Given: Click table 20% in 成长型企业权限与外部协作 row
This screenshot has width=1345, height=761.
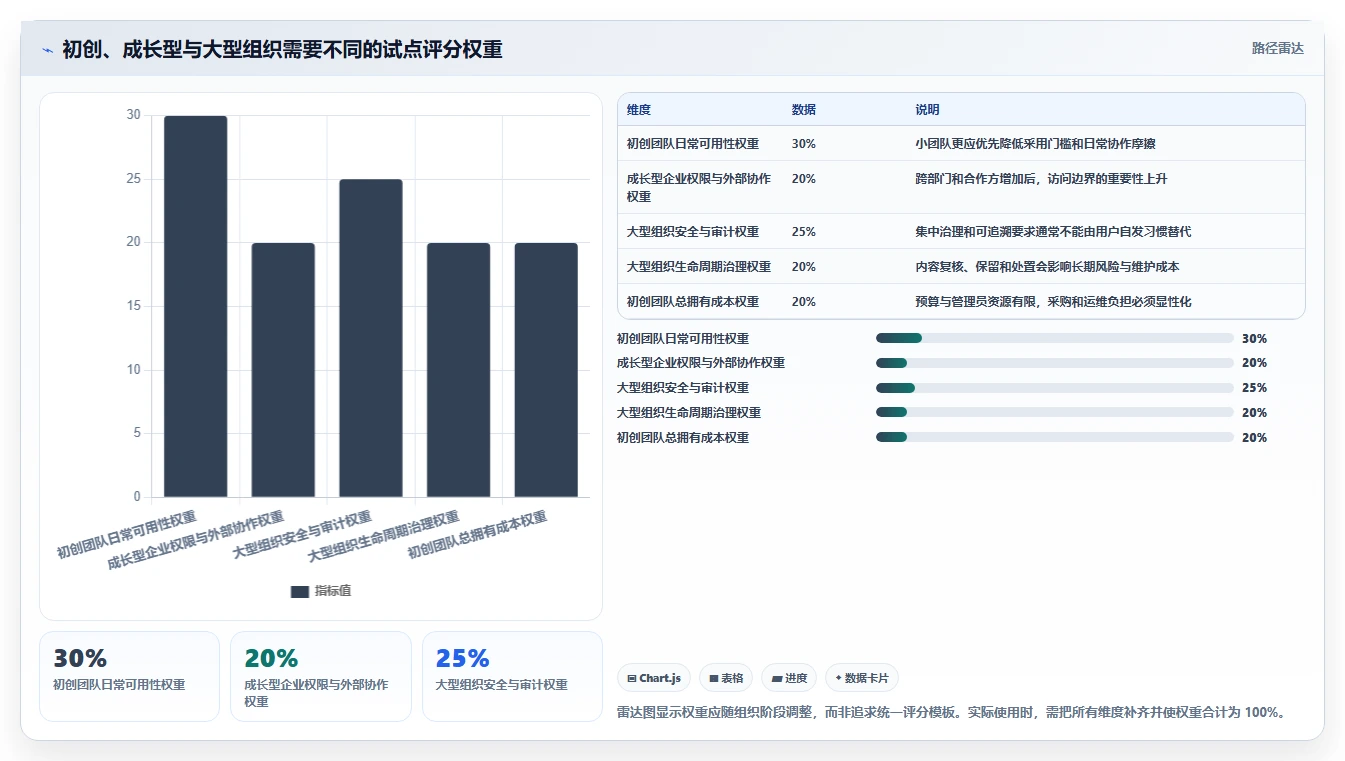Looking at the screenshot, I should point(803,179).
